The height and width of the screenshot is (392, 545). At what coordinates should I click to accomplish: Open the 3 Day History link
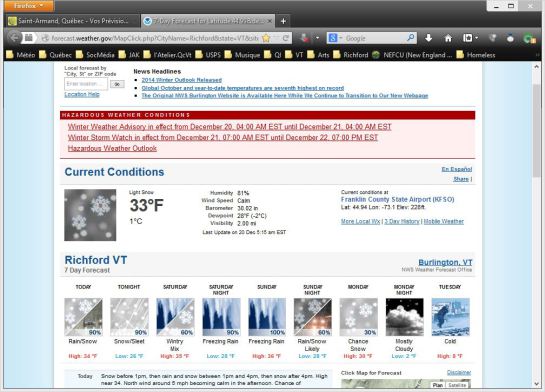402,221
